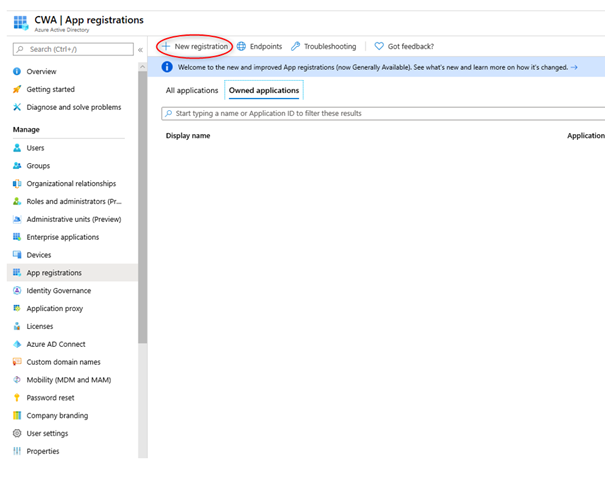
Task: Click the Diagnose and solve problems icon
Action: pyautogui.click(x=17, y=107)
